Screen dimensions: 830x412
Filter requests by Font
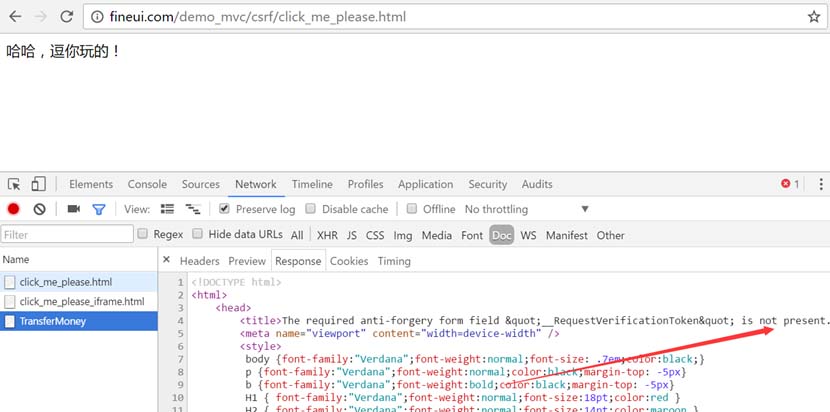pyautogui.click(x=472, y=235)
